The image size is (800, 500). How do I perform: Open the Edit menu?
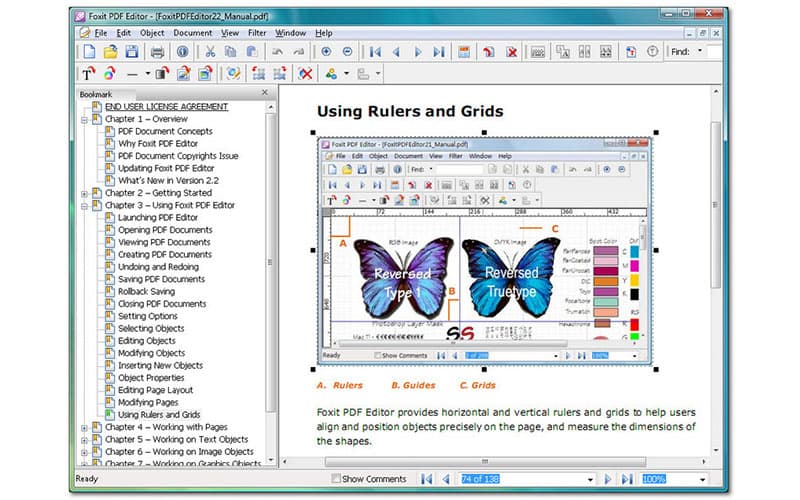(x=123, y=33)
